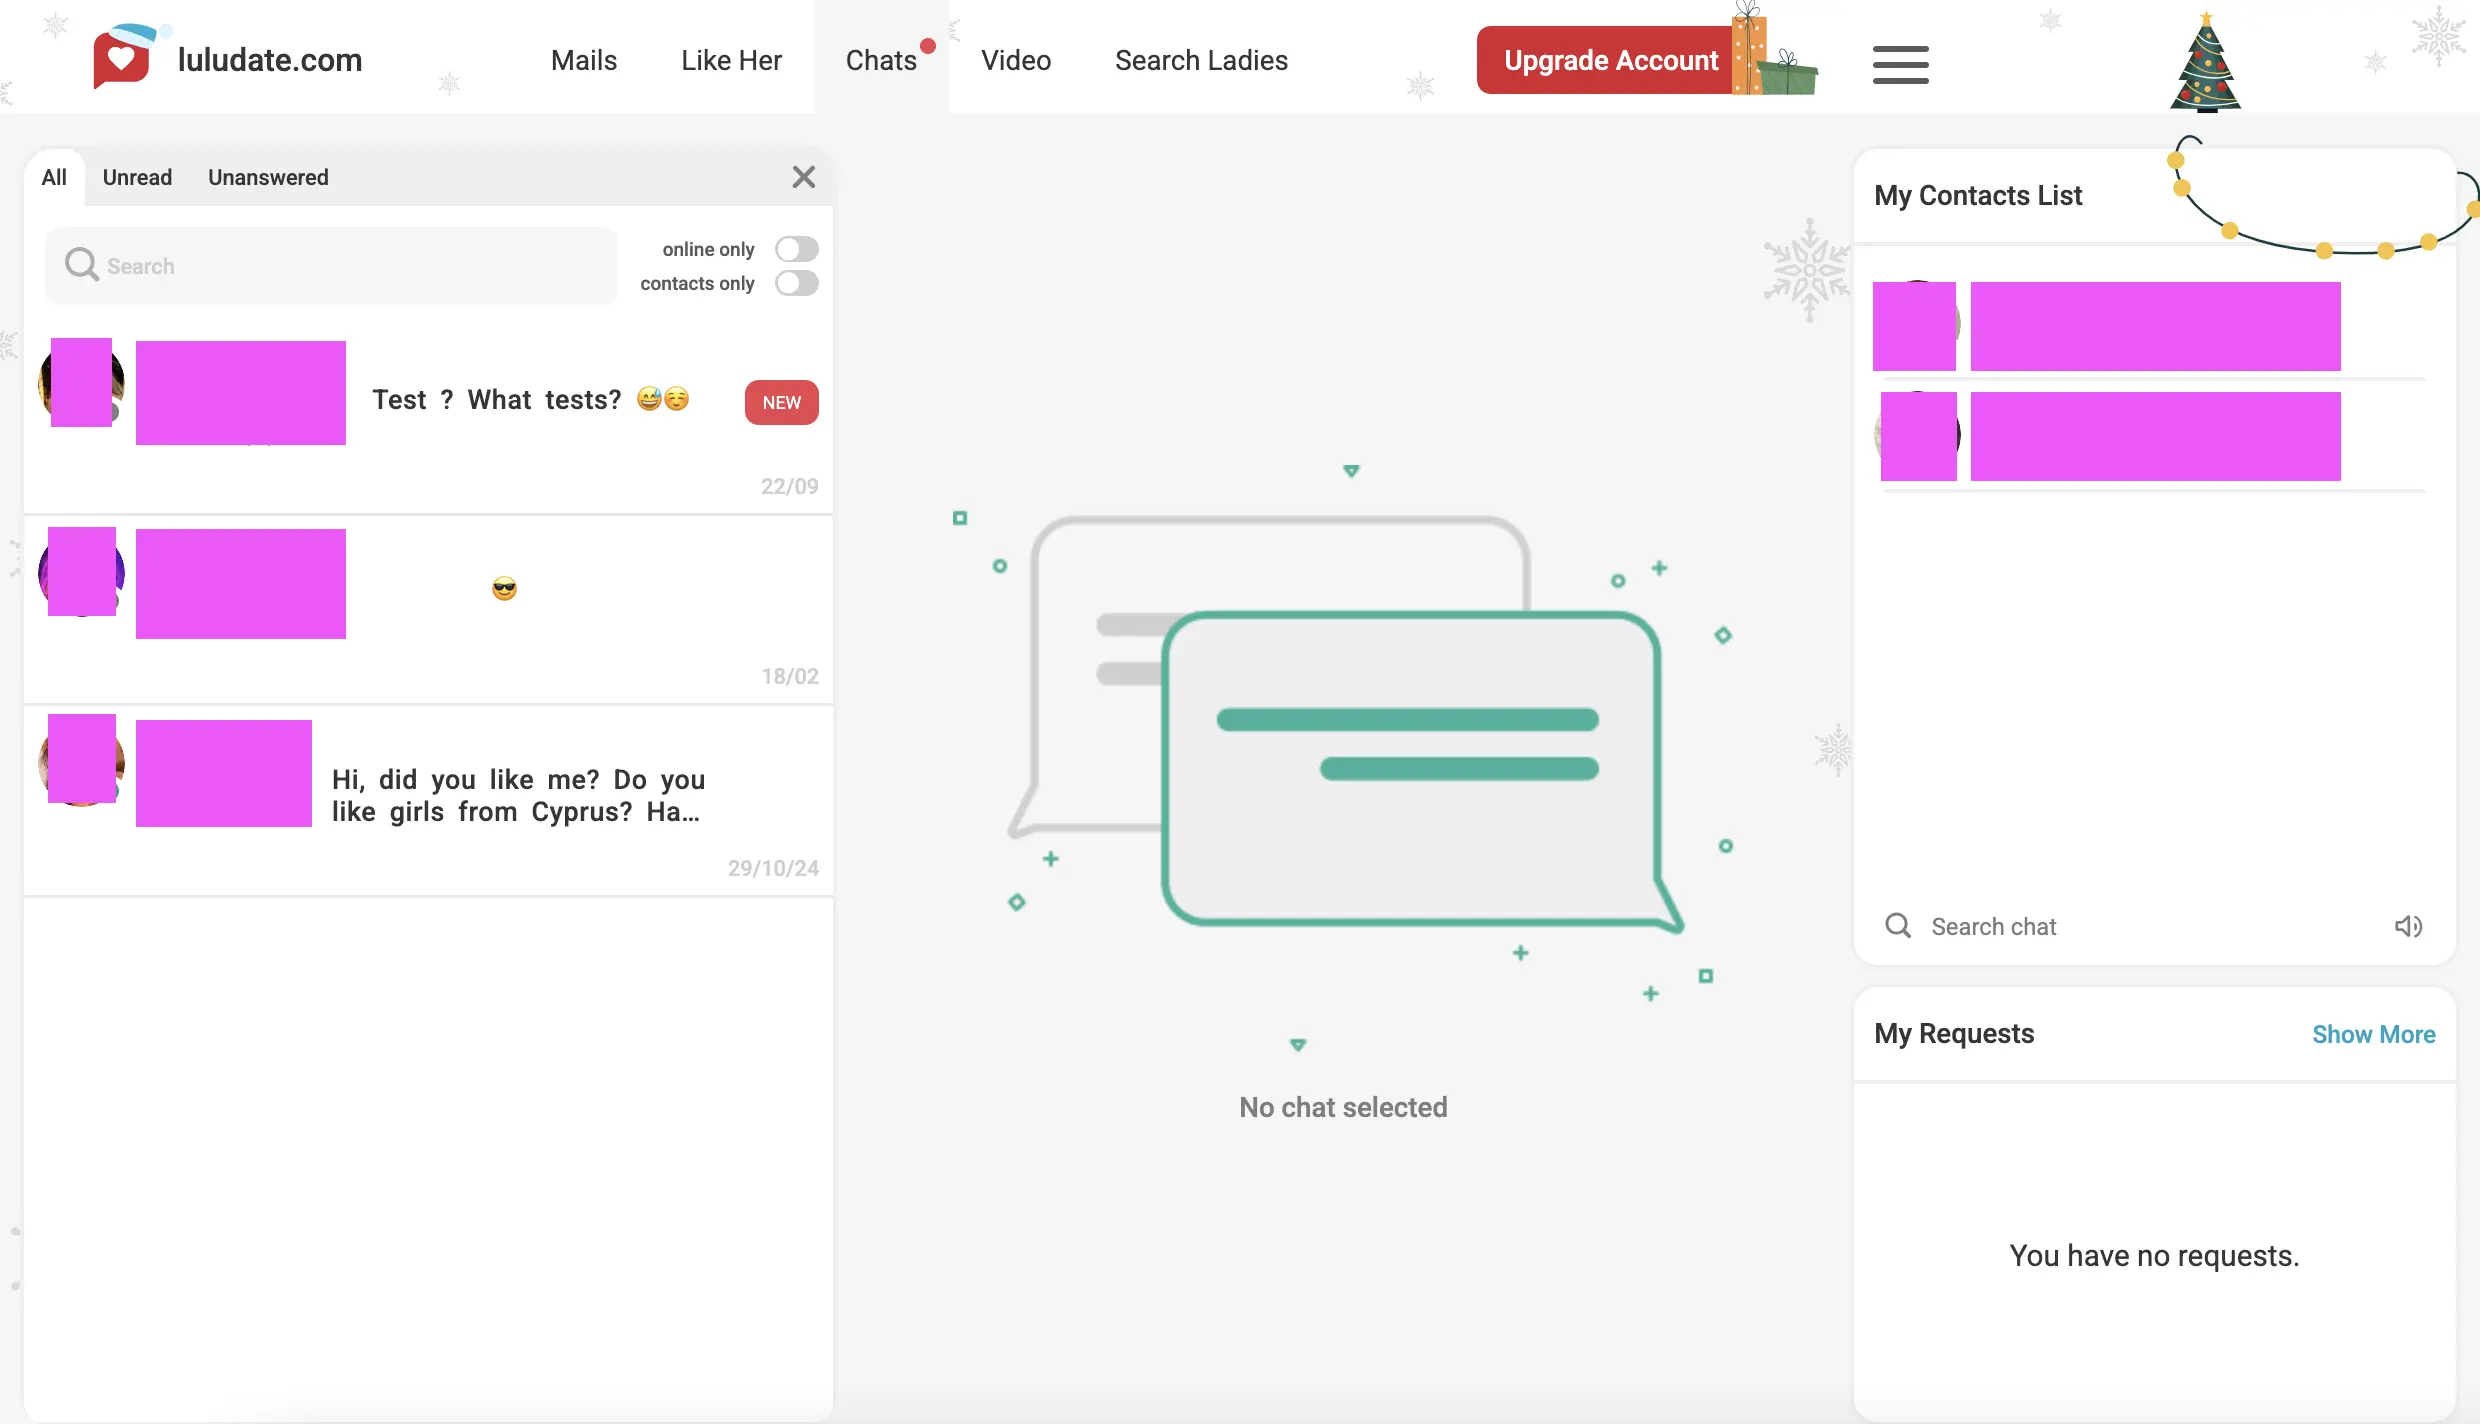Click the NEW badge on first chat
This screenshot has height=1424, width=2480.
coord(781,402)
